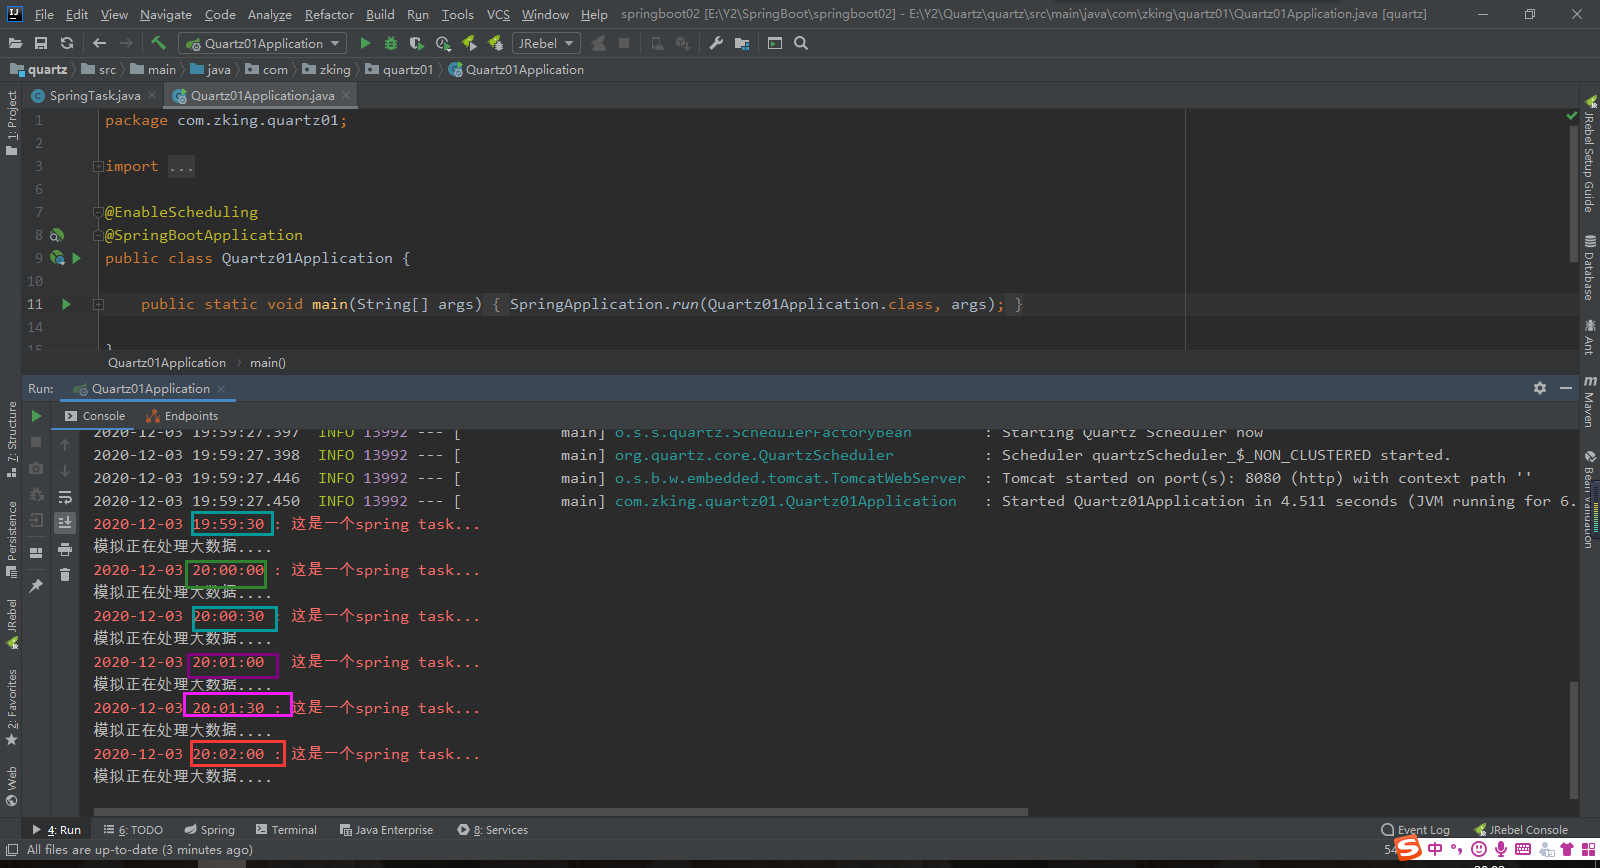Run with Coverage from the toolbar
Viewport: 1600px width, 868px height.
click(x=417, y=43)
